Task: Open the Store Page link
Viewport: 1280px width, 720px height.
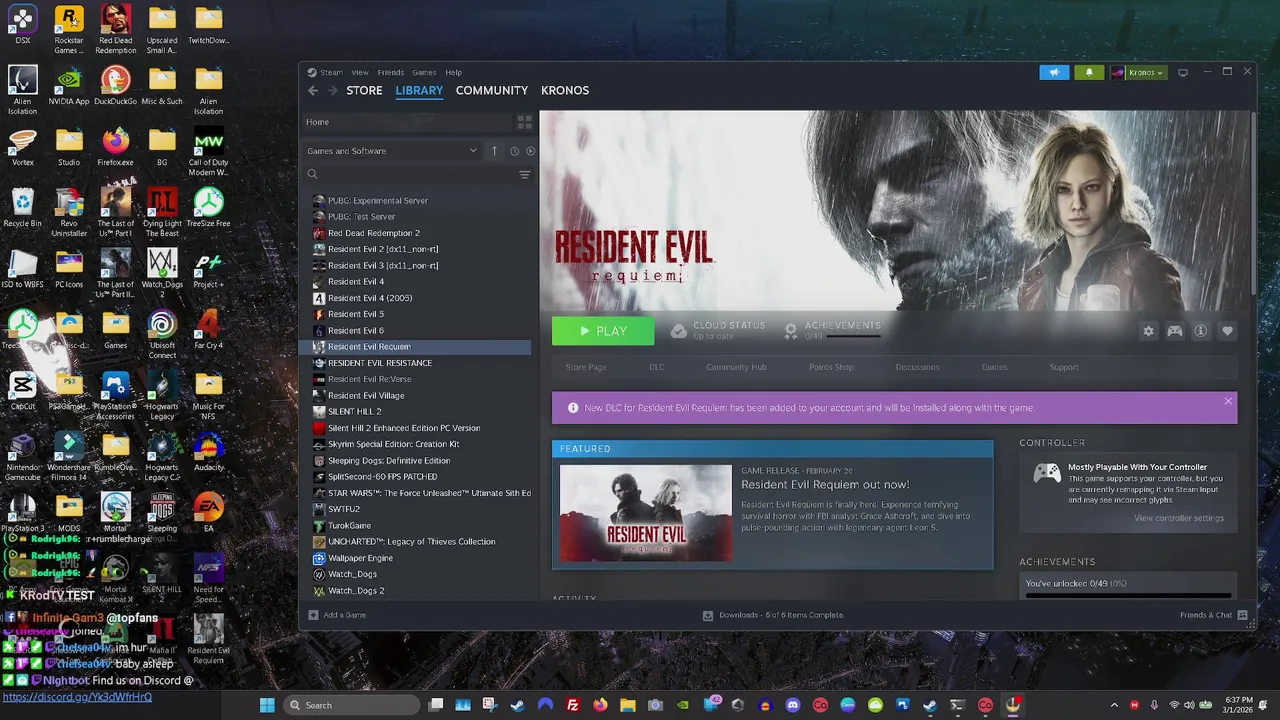Action: tap(586, 367)
